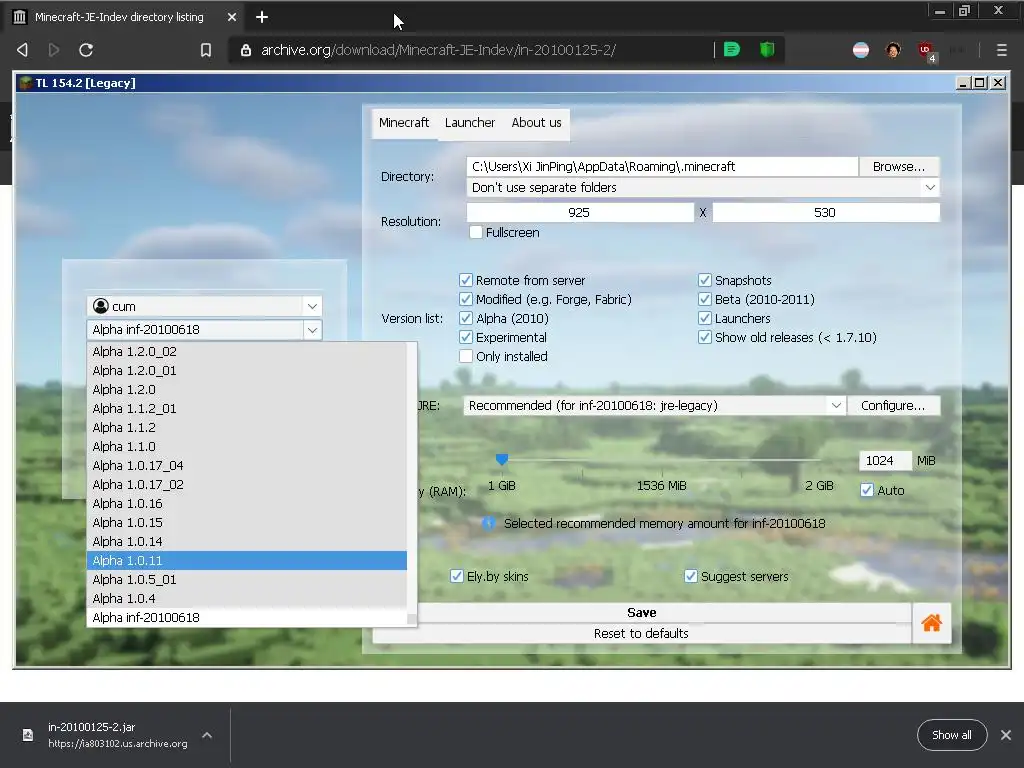The height and width of the screenshot is (768, 1024).
Task: Open the browser hamburger menu
Action: tap(1001, 50)
